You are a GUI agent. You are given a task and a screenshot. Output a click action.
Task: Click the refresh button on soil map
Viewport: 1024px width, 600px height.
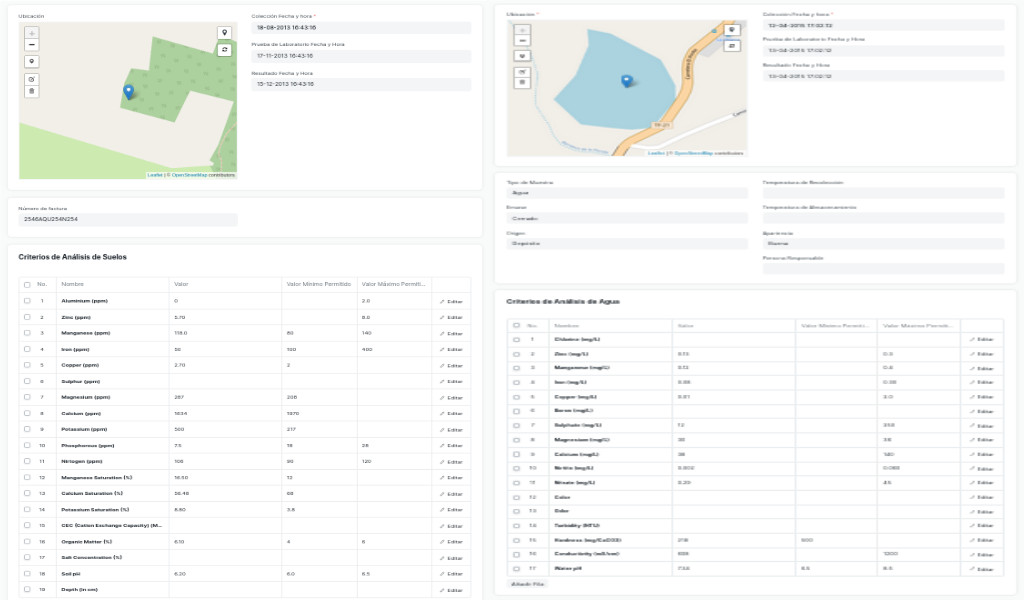[x=224, y=49]
